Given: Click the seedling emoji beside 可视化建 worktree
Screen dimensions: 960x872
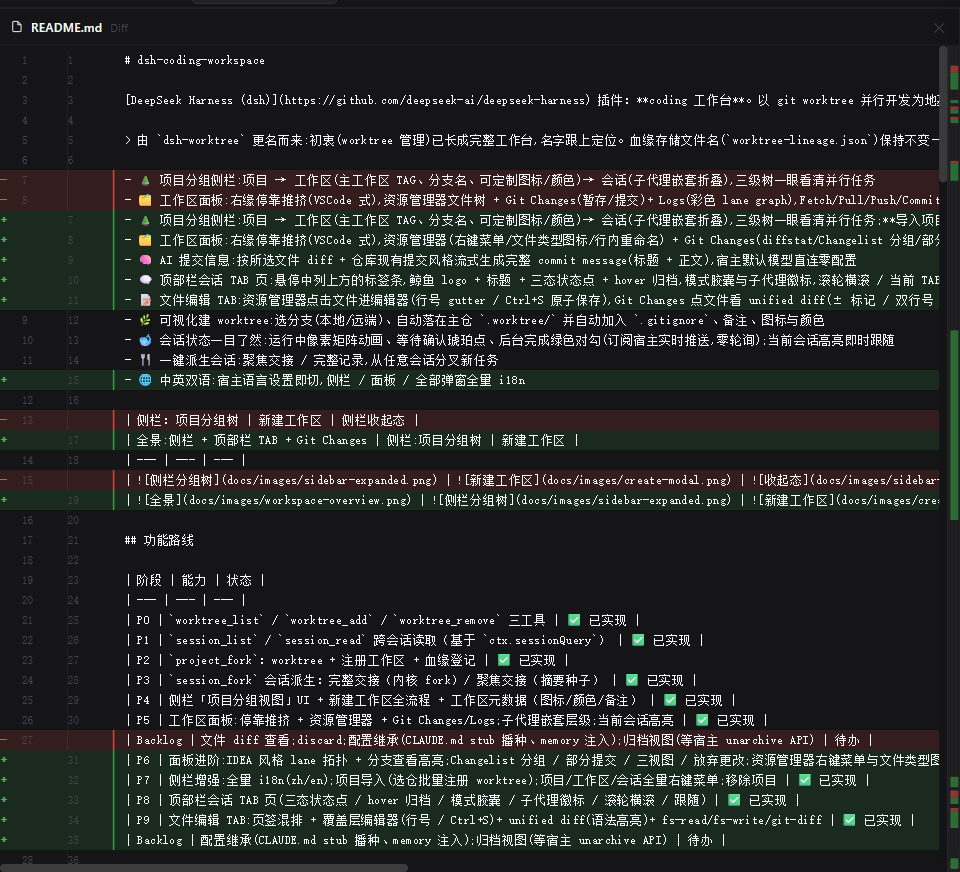Looking at the screenshot, I should tap(145, 320).
